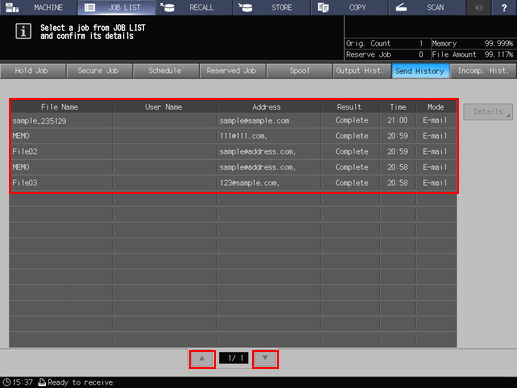Open the Hold Job tab
This screenshot has width=517, height=388.
(33, 71)
